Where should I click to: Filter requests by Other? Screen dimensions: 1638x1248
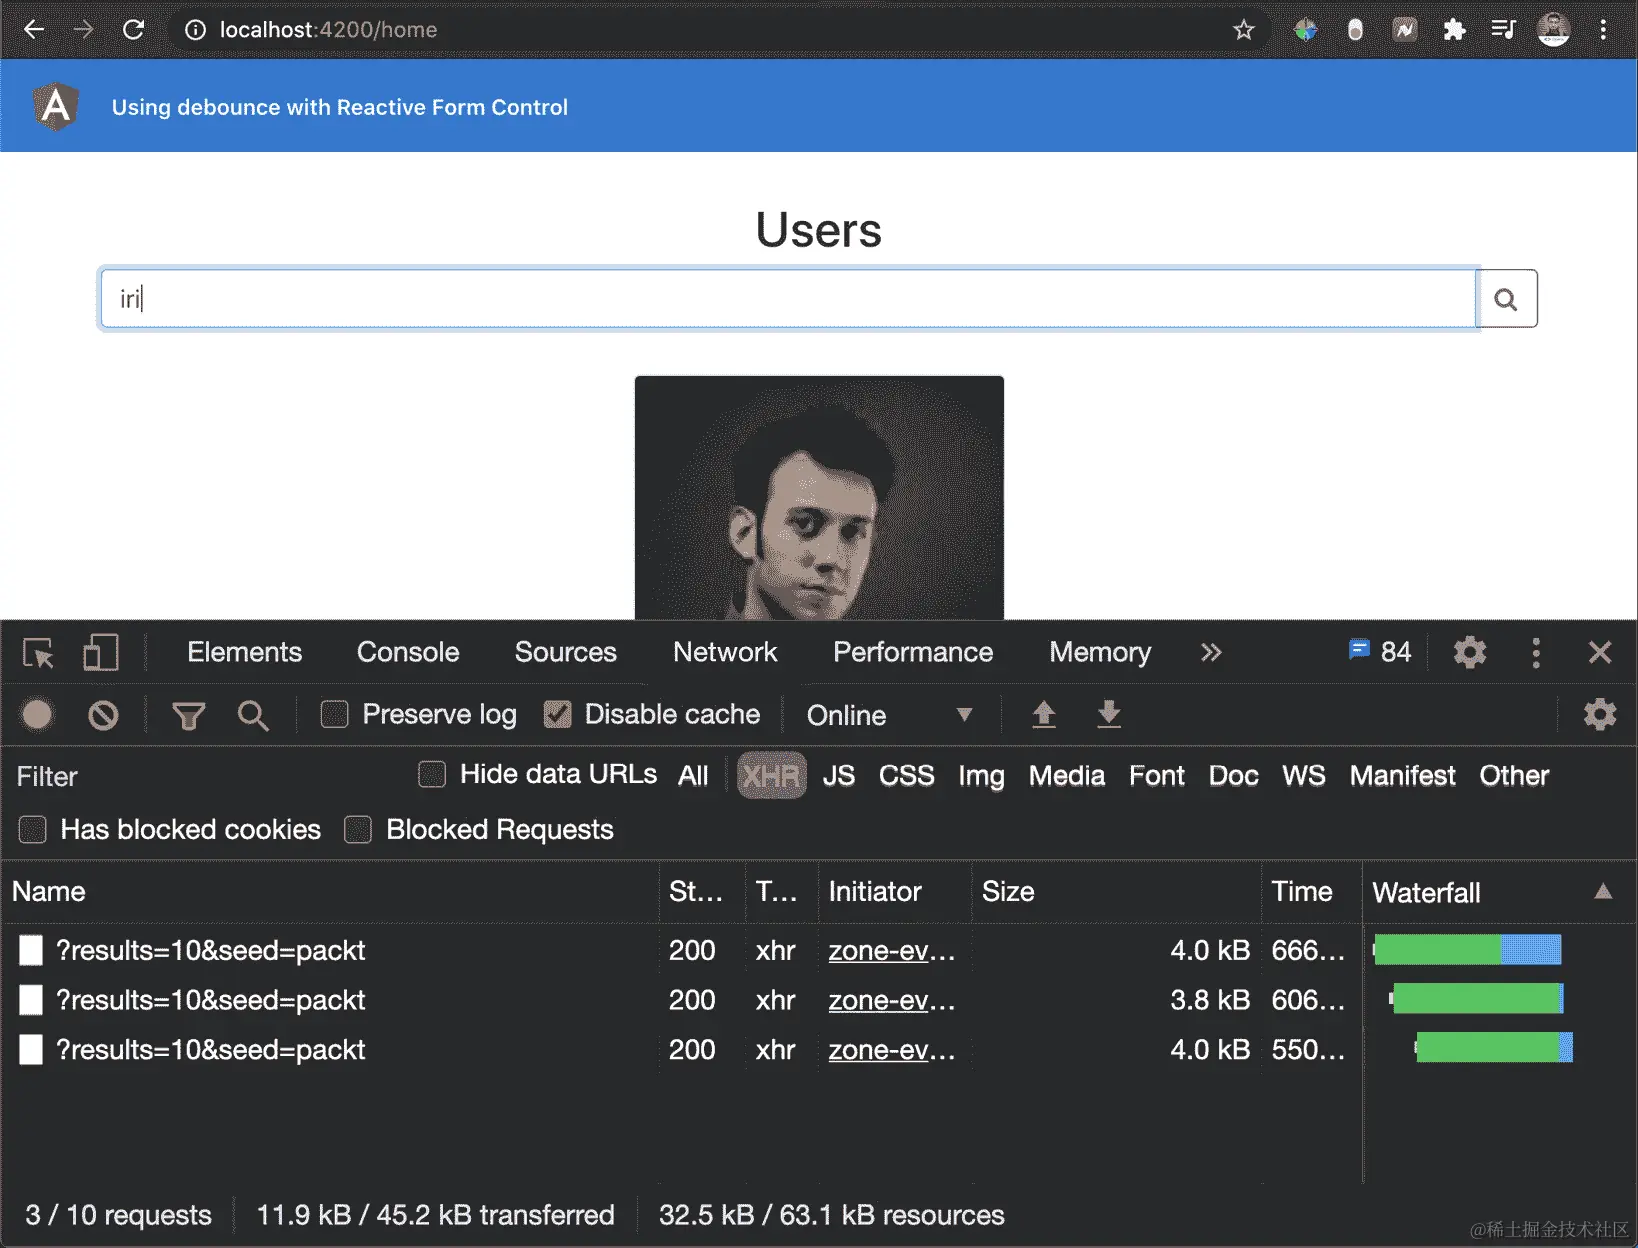[1514, 776]
